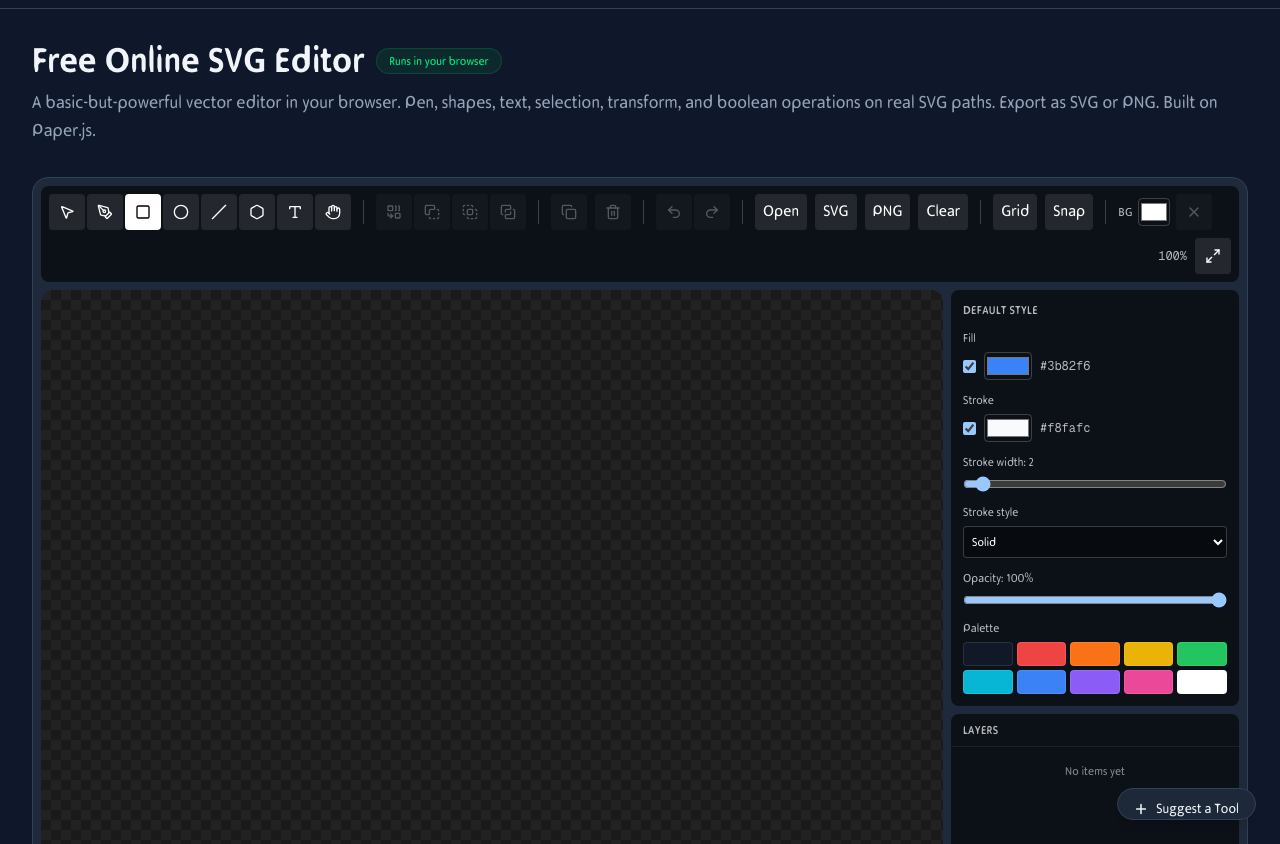1280x844 pixels.
Task: Pick the yellow palette swatch
Action: pyautogui.click(x=1148, y=654)
